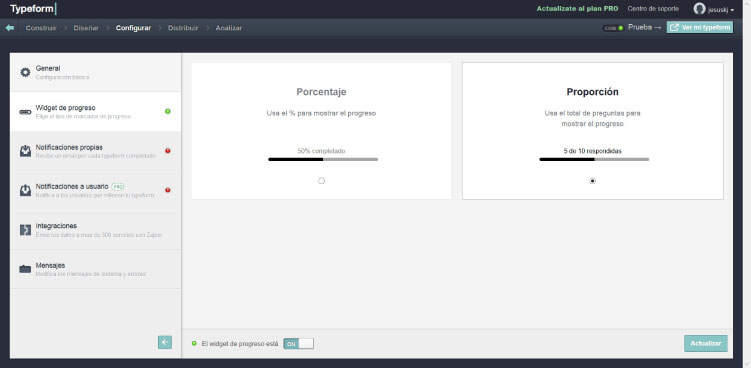This screenshot has height=368, width=751.
Task: Click the Mensajes briefcase icon
Action: point(25,269)
